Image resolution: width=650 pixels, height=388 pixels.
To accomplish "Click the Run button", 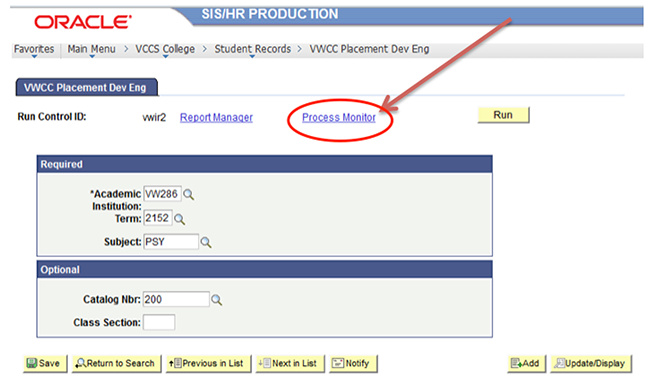I will click(503, 115).
